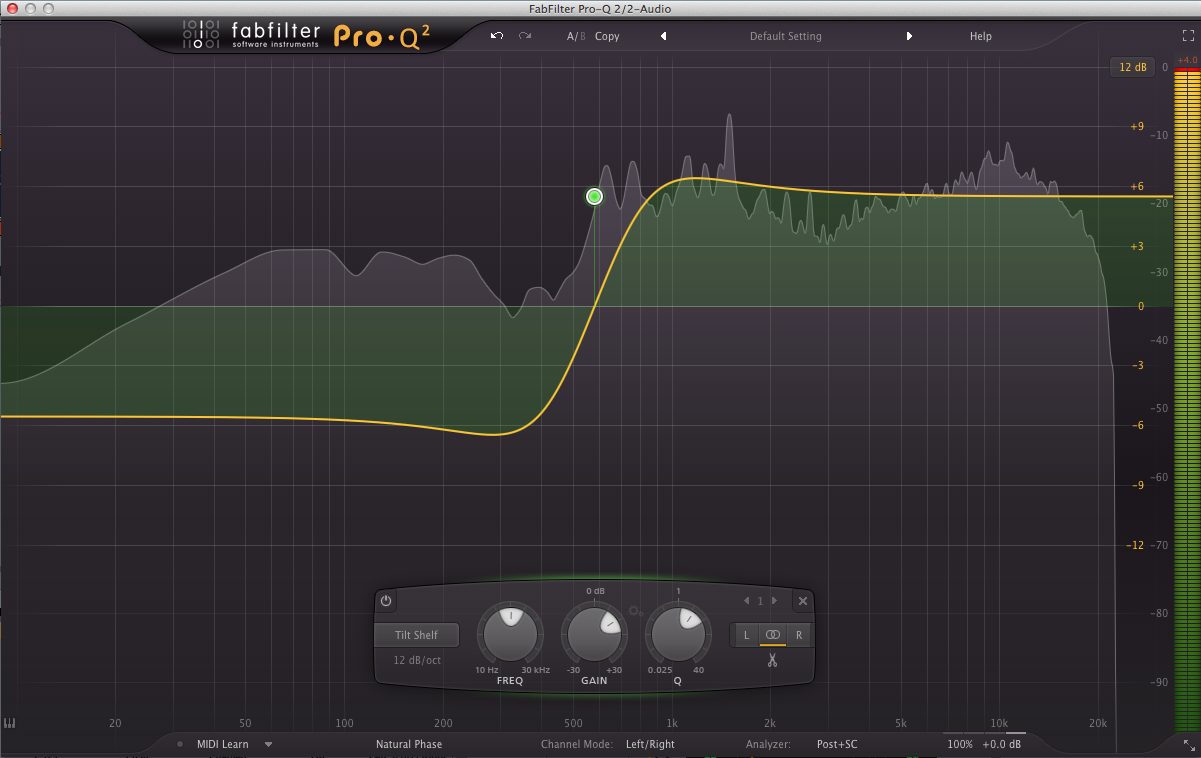This screenshot has width=1201, height=758.
Task: Delete the band with X button
Action: [802, 601]
